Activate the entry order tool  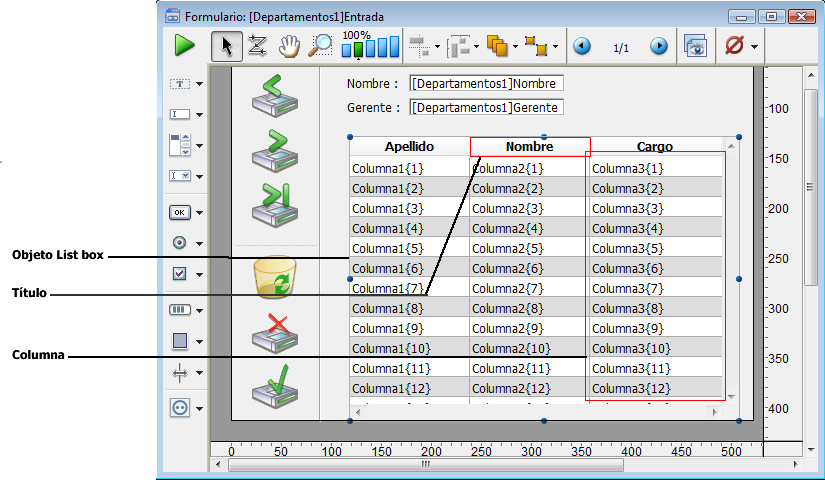(257, 46)
